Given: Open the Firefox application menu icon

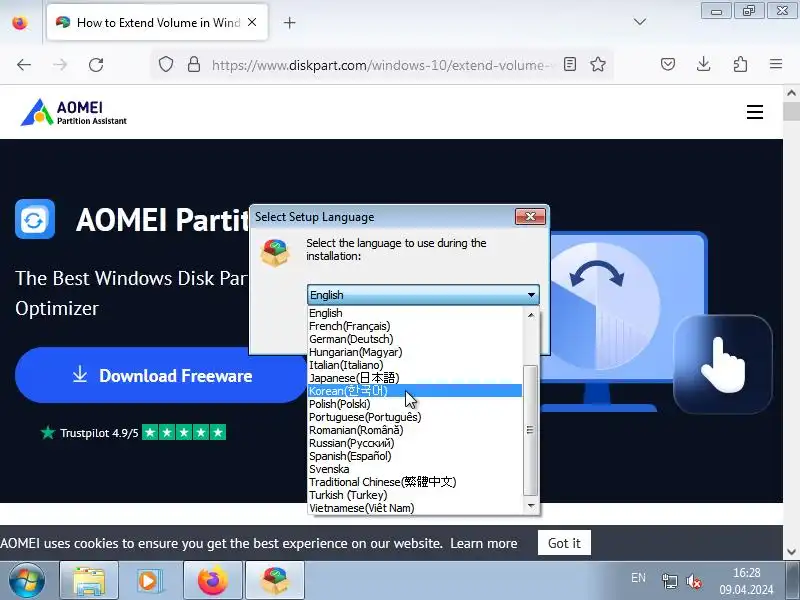Looking at the screenshot, I should point(776,64).
